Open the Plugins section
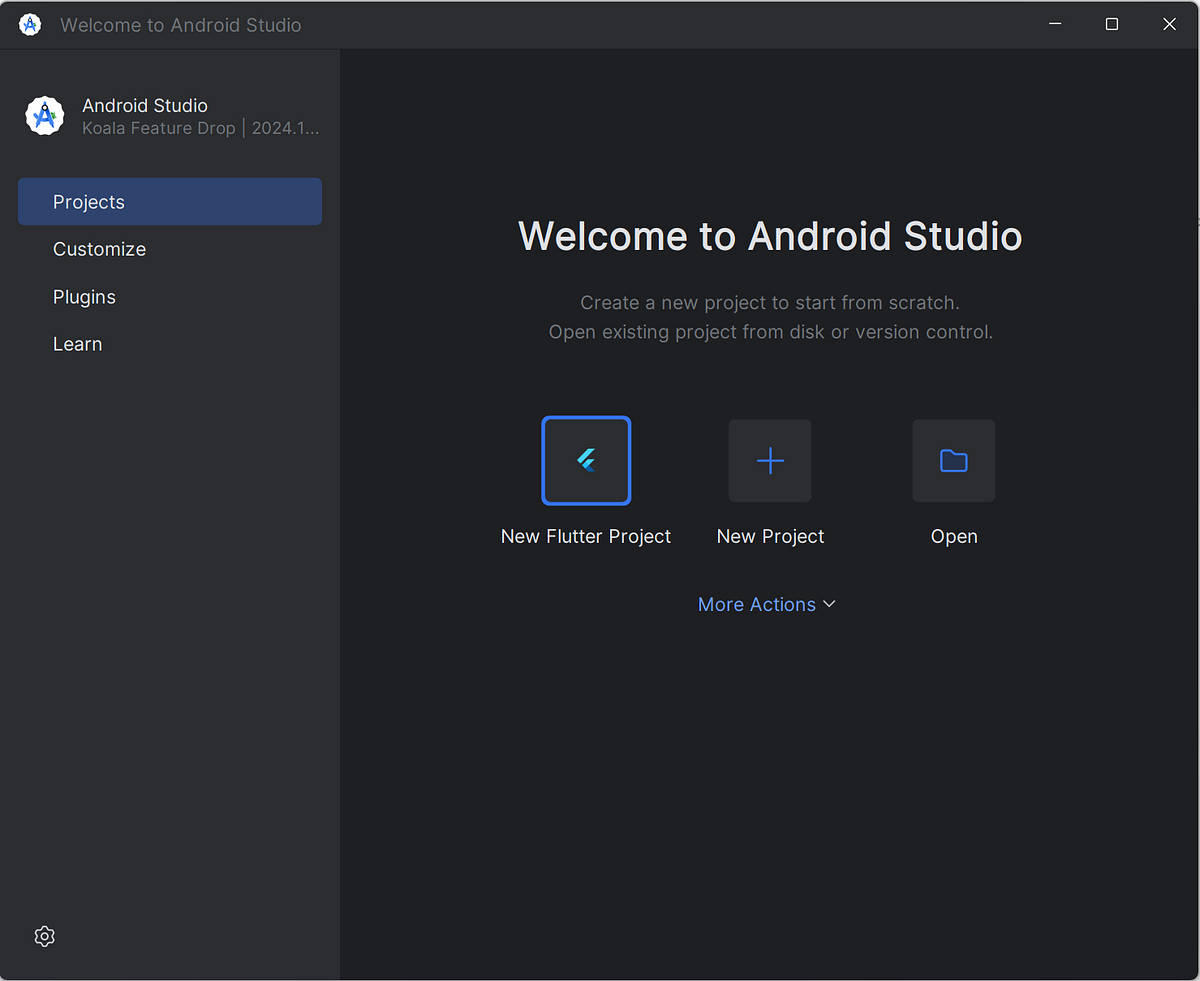The height and width of the screenshot is (981, 1200). tap(84, 296)
